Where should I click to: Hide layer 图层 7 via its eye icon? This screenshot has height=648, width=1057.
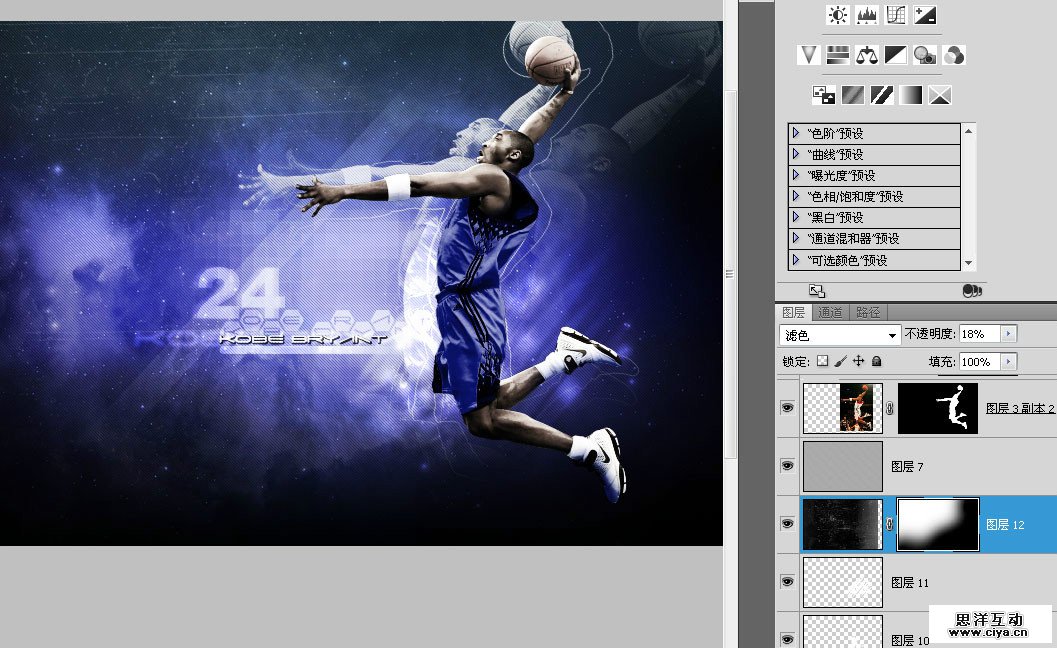pyautogui.click(x=788, y=466)
